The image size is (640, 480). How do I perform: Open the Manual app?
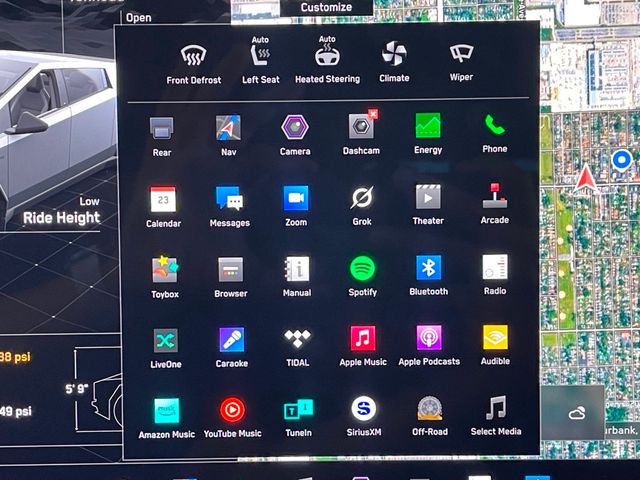coord(297,276)
